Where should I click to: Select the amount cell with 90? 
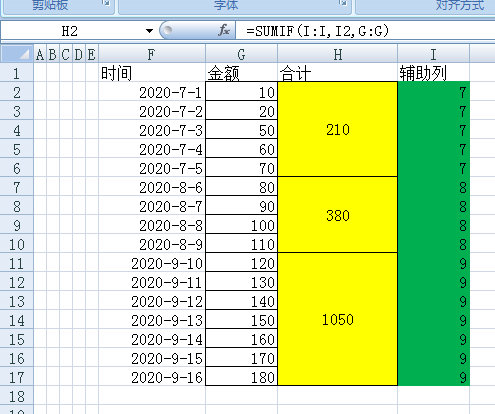click(241, 205)
